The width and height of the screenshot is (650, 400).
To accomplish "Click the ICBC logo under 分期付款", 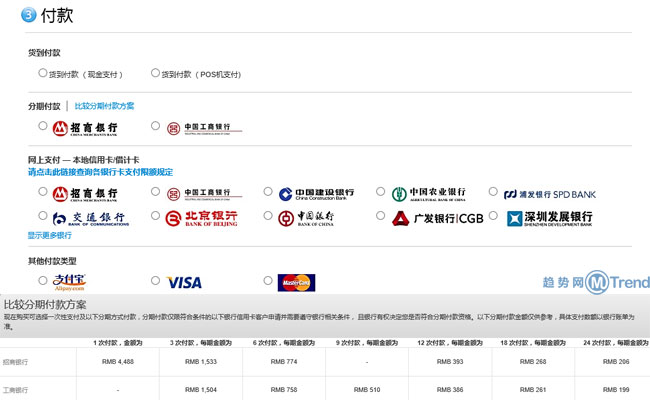I will [x=204, y=128].
